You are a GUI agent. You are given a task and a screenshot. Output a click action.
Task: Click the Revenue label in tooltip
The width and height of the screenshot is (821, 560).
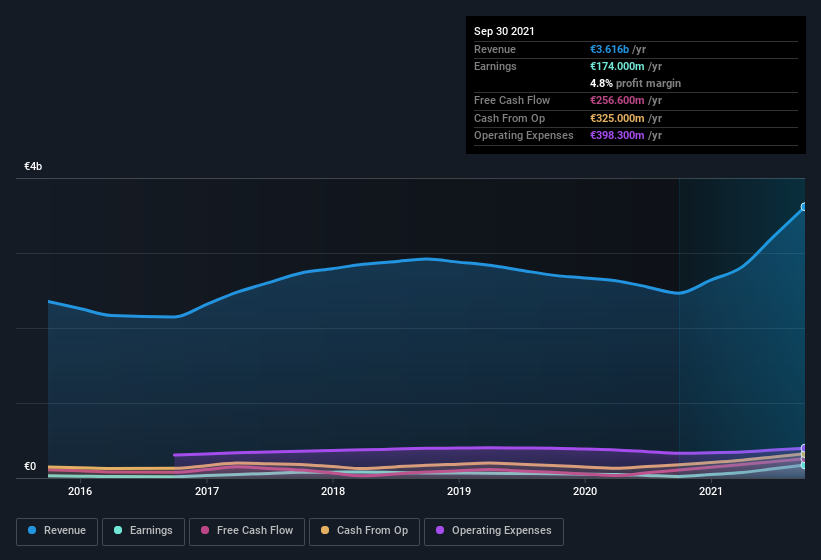point(495,49)
